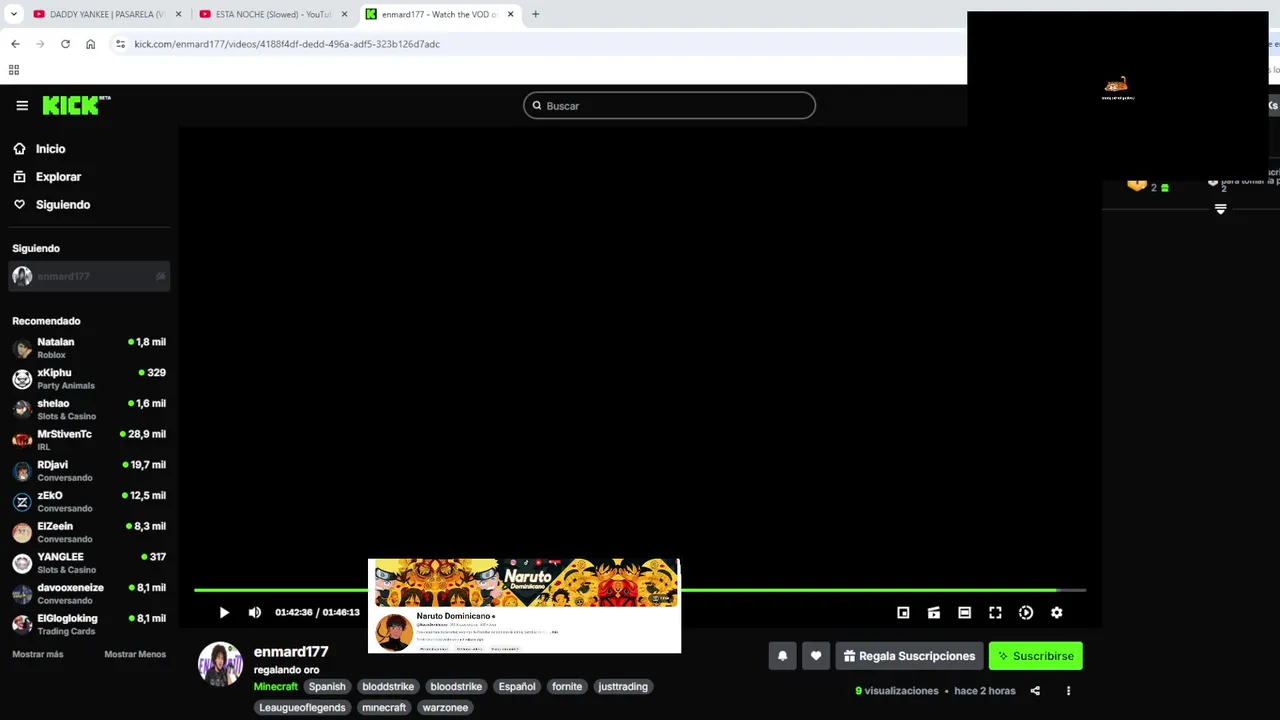
Task: Seek along the green video progress bar
Action: [x=640, y=590]
